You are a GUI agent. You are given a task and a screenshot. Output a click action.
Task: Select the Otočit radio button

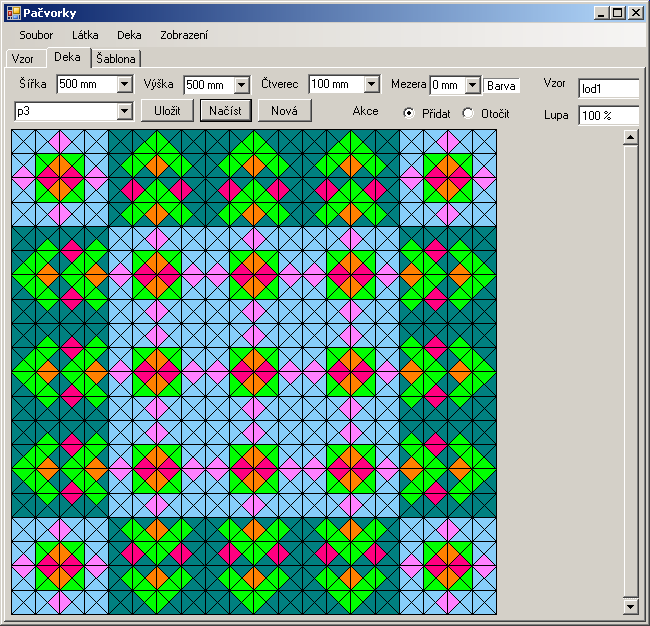coord(468,113)
